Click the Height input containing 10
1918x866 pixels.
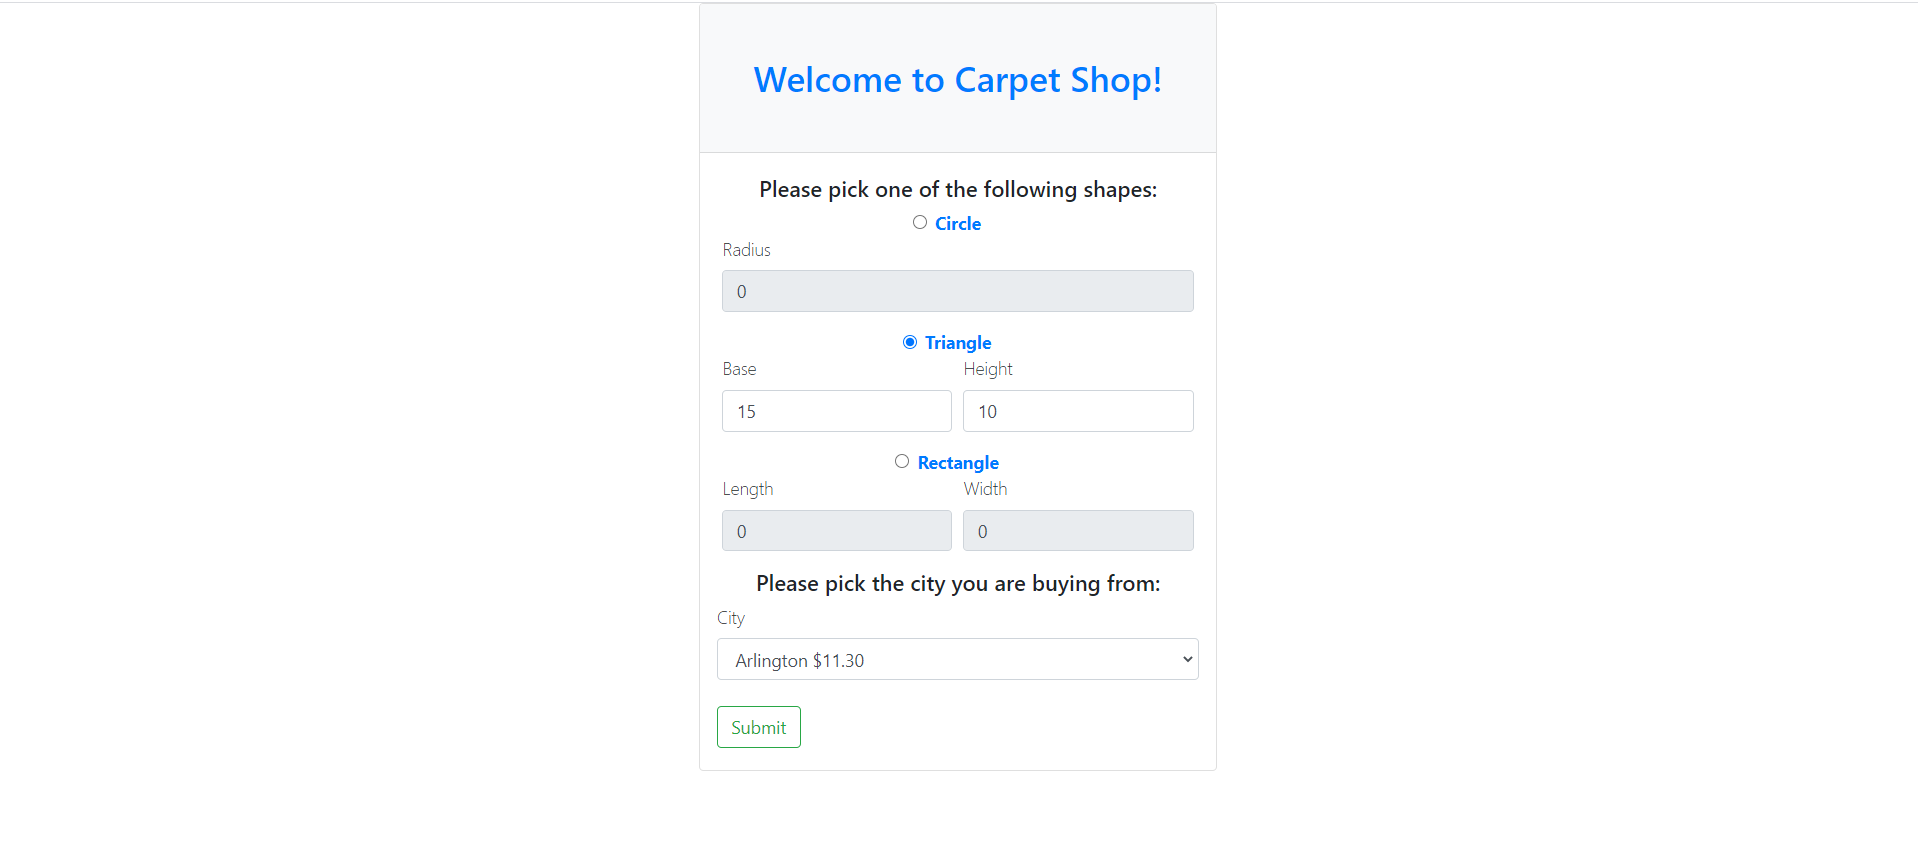point(1077,411)
